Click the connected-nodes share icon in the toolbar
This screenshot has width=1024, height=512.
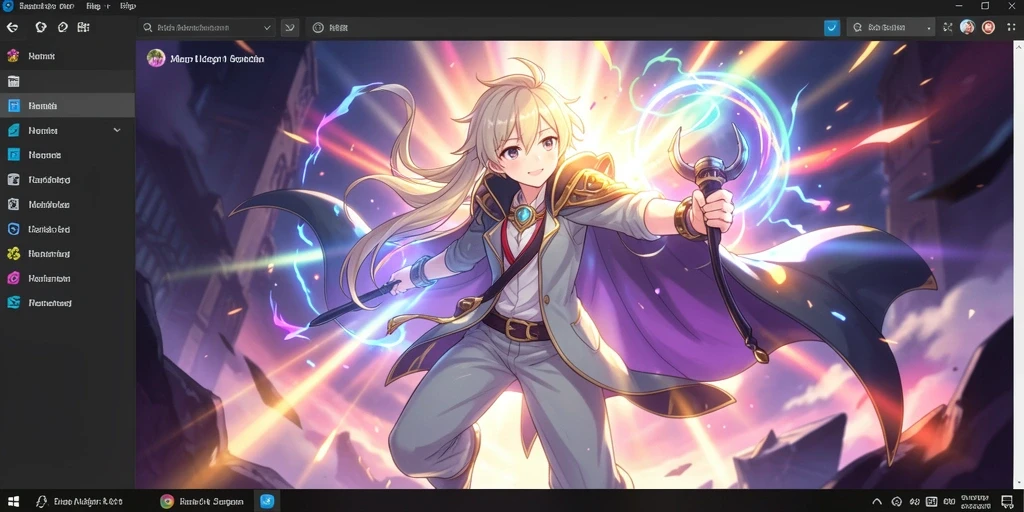click(x=948, y=27)
